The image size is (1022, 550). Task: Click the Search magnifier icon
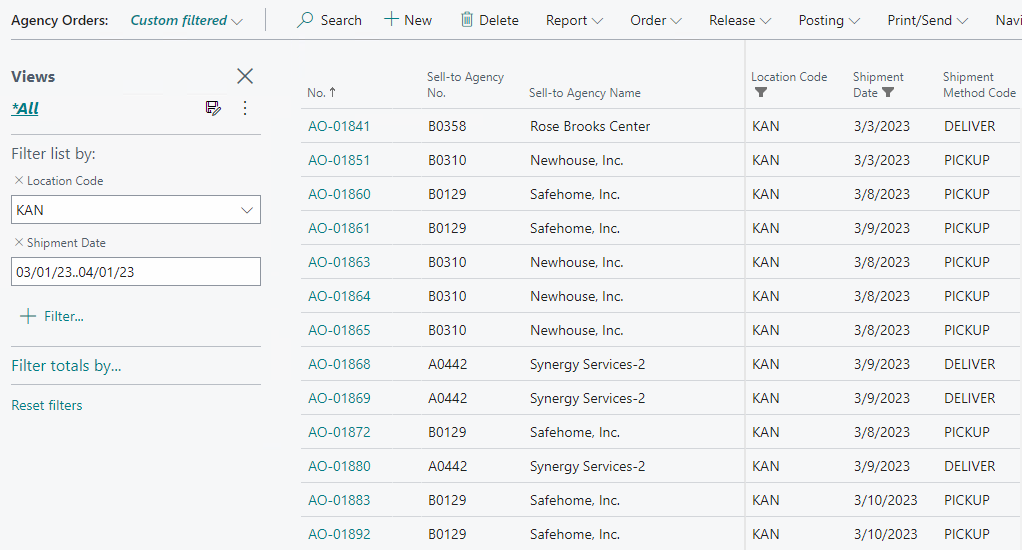(x=305, y=20)
